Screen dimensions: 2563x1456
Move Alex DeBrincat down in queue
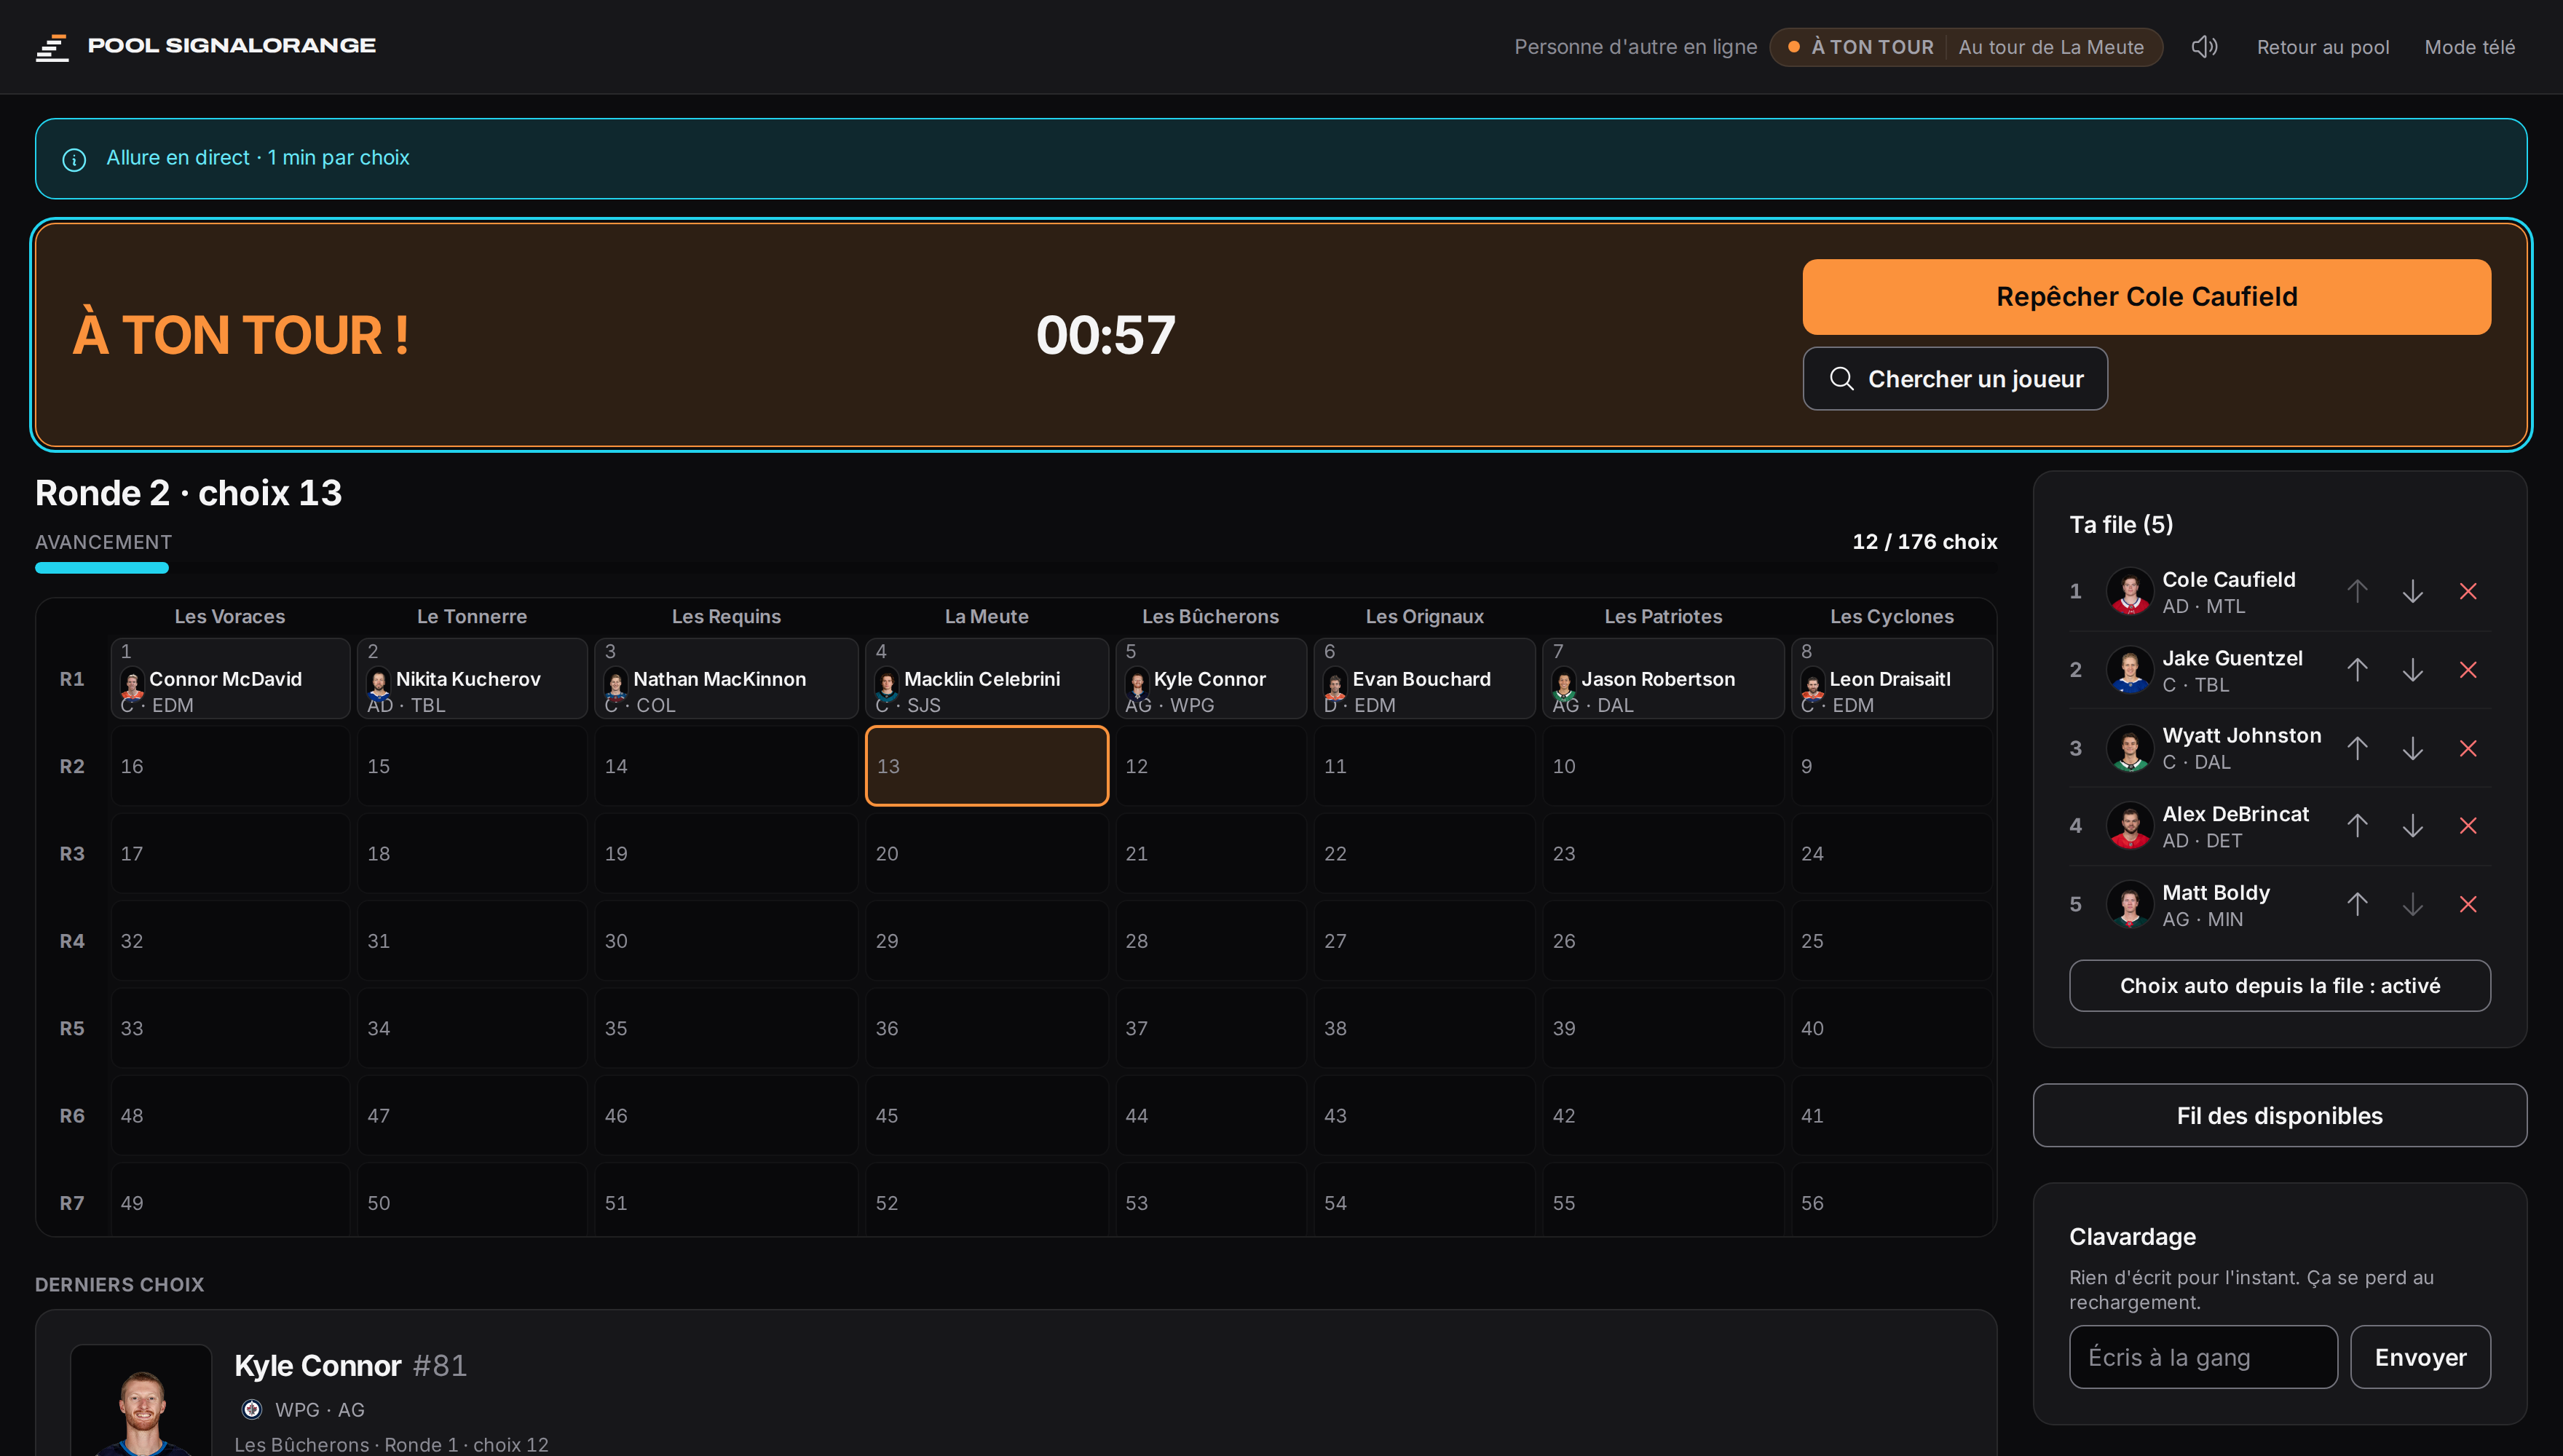[x=2412, y=826]
